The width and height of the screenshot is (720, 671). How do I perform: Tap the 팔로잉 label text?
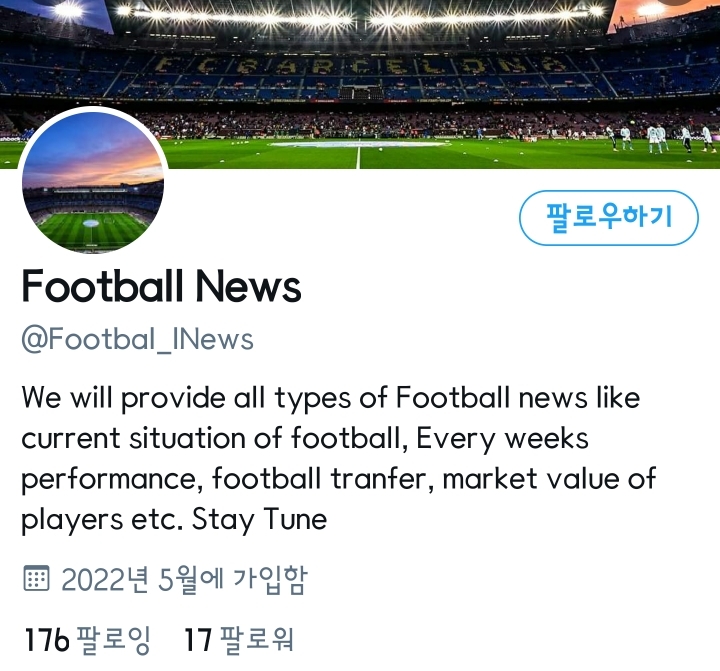point(113,639)
